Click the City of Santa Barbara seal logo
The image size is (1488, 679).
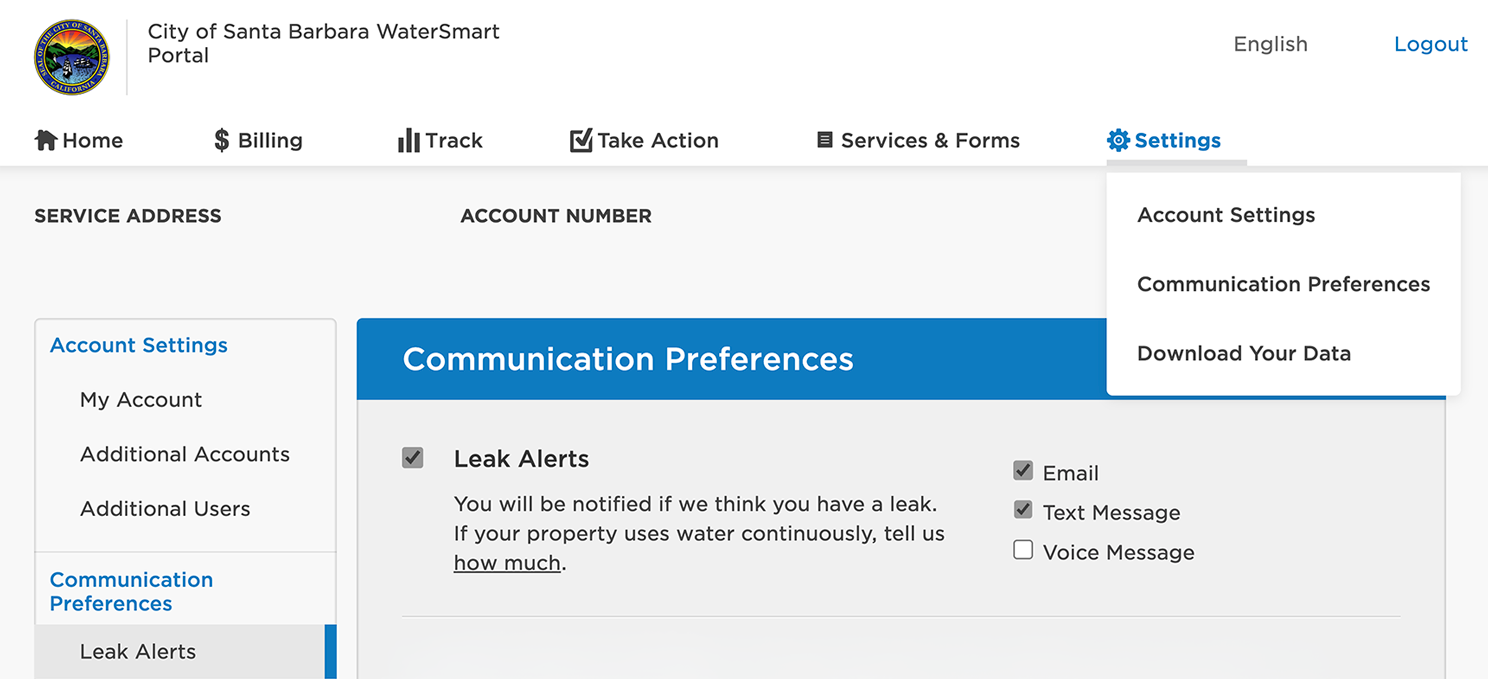point(72,57)
